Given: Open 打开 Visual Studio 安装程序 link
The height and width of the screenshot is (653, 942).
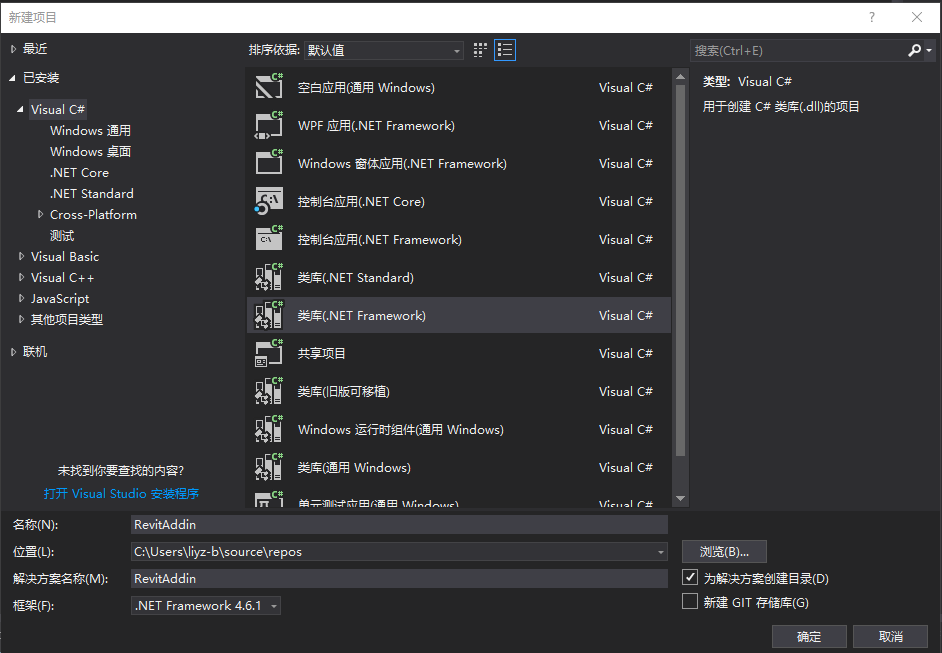Looking at the screenshot, I should (121, 493).
